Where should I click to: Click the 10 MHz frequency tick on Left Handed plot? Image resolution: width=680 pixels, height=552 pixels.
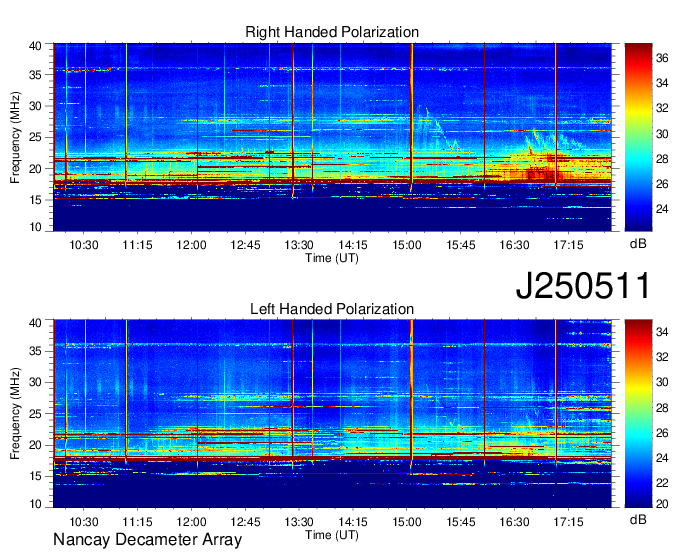[36, 504]
